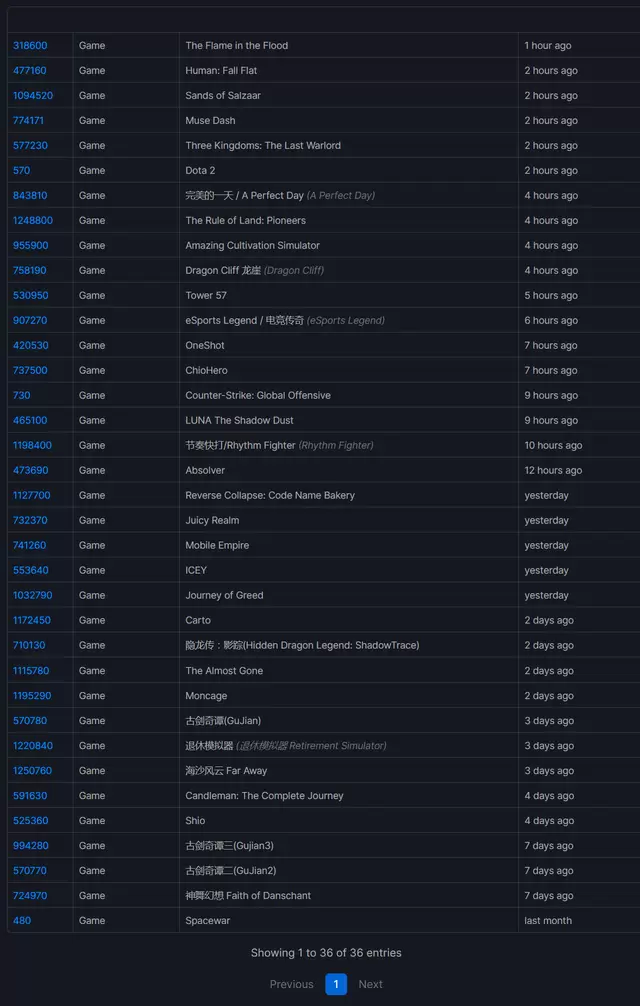Select app ID 730 link
The image size is (640, 1006).
21,396
